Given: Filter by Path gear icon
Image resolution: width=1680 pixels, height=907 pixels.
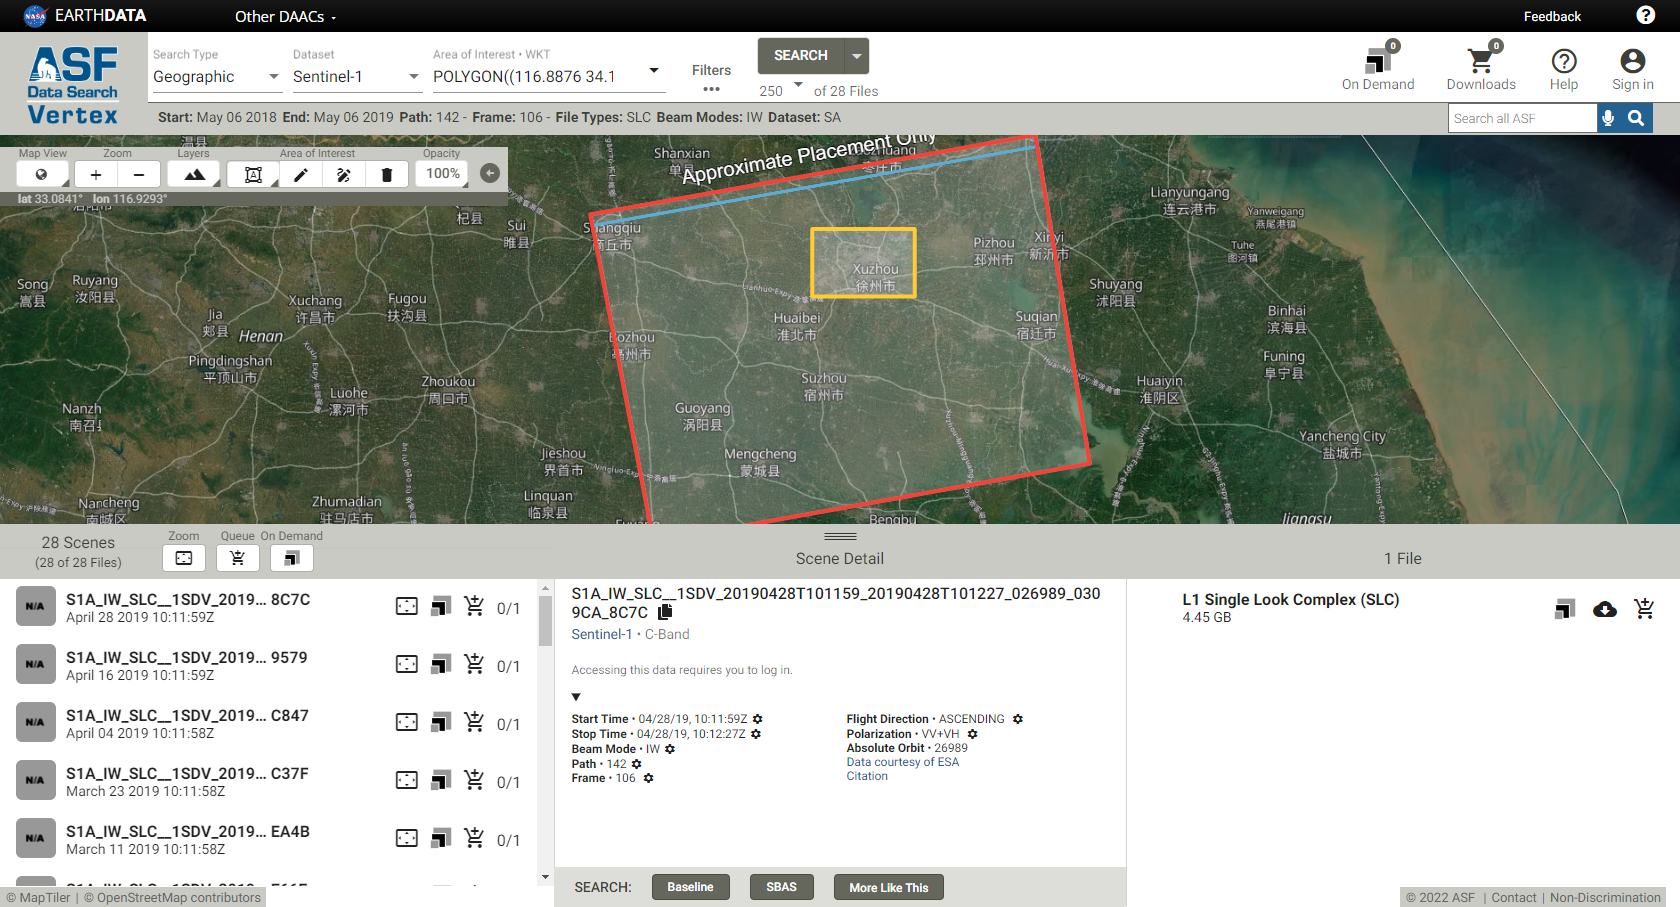Looking at the screenshot, I should pos(637,764).
